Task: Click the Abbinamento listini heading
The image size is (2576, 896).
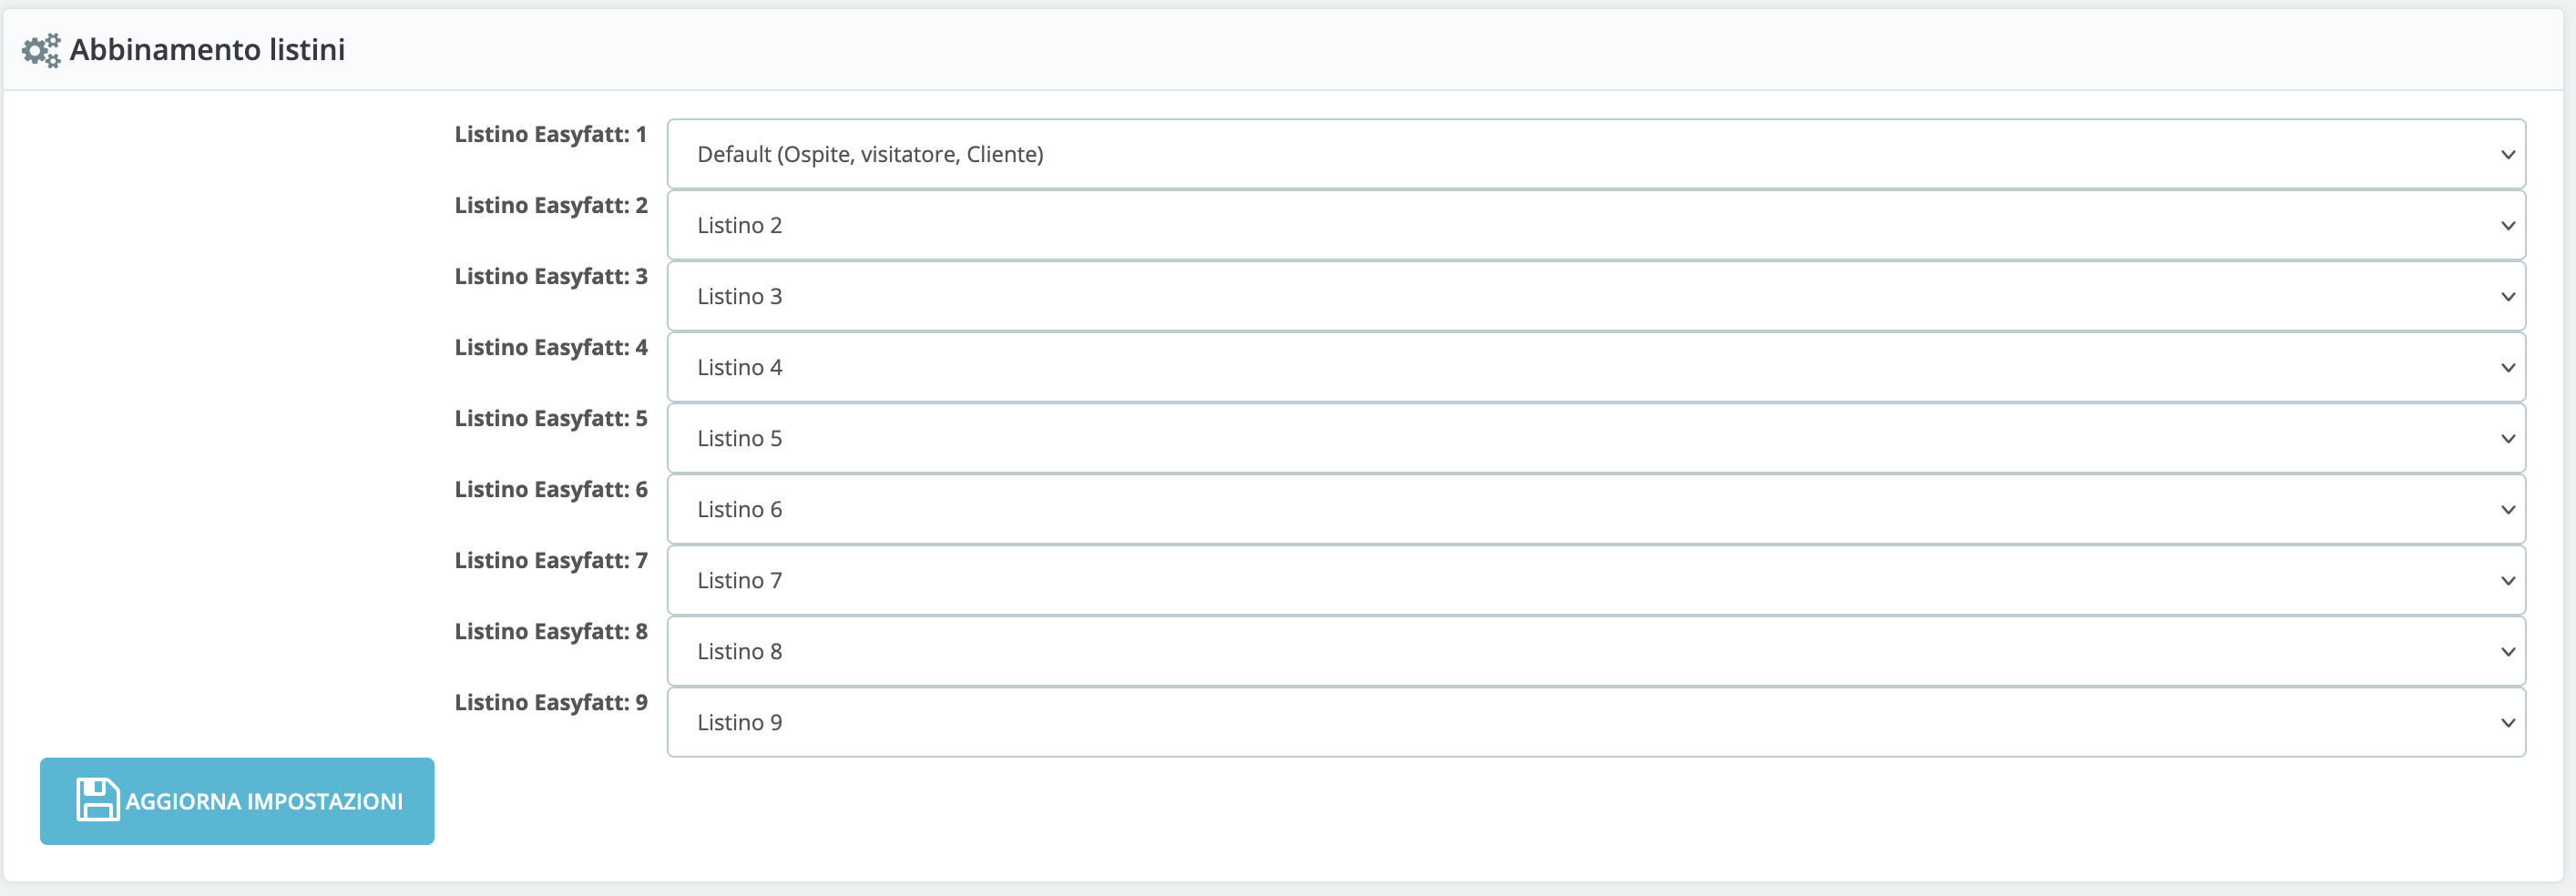Action: pos(207,50)
